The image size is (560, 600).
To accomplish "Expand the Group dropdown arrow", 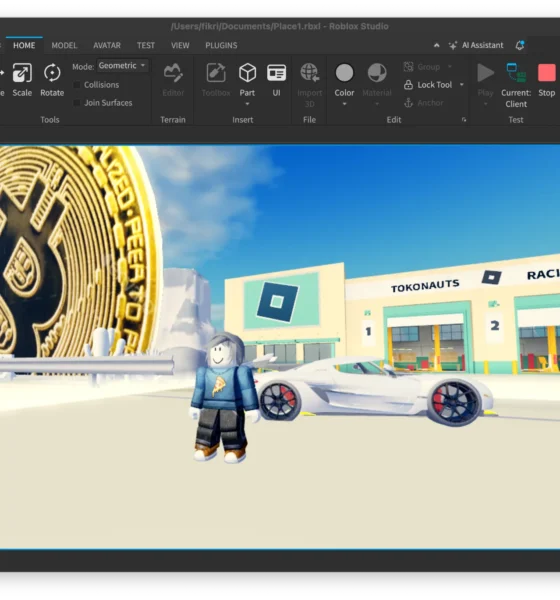I will (450, 67).
